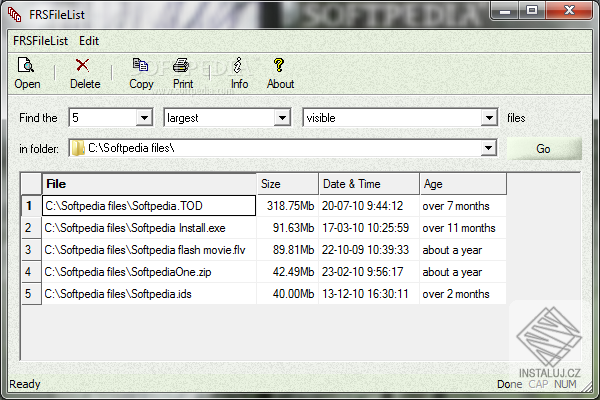Viewport: 600px width, 400px height.
Task: Sort by the Size column header
Action: (x=288, y=184)
